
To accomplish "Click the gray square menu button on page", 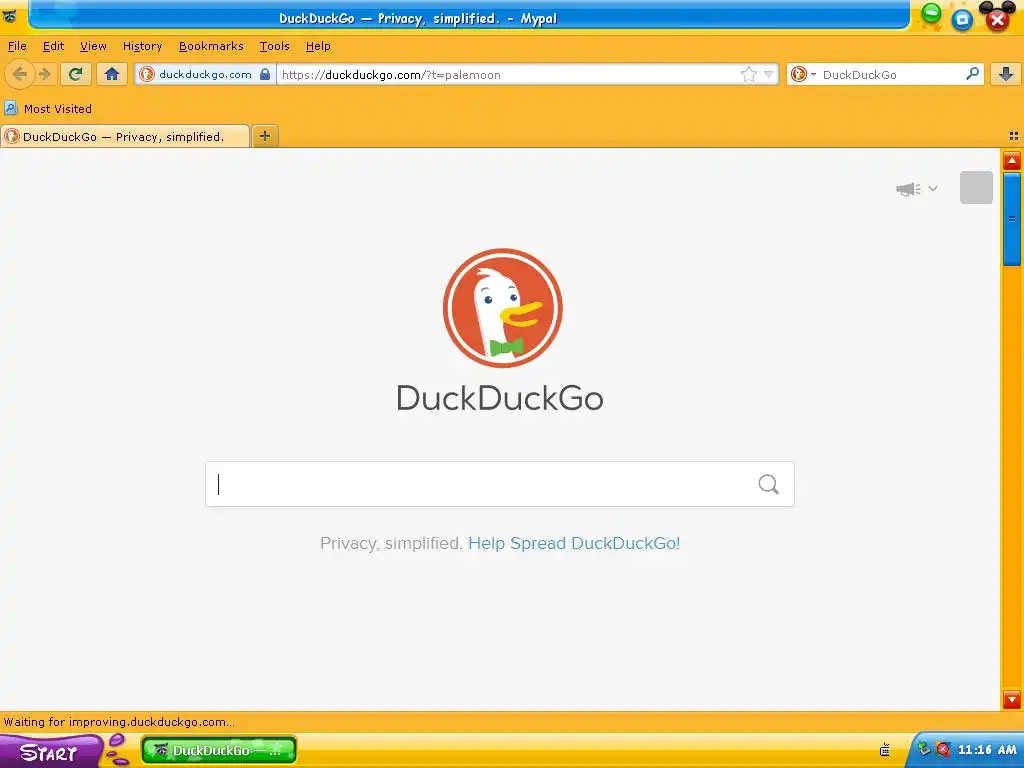I will [976, 187].
